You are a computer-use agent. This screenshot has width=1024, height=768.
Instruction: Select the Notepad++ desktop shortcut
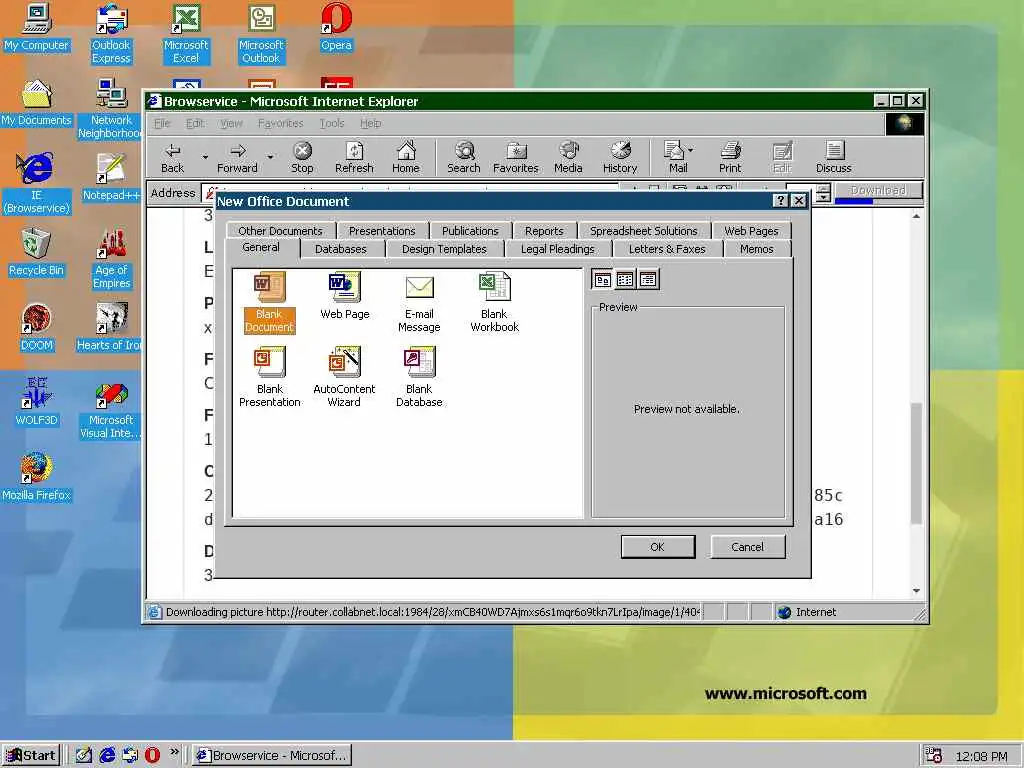click(112, 178)
